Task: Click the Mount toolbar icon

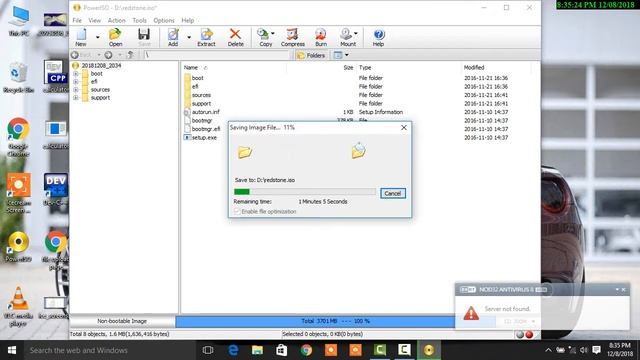Action: tap(347, 37)
